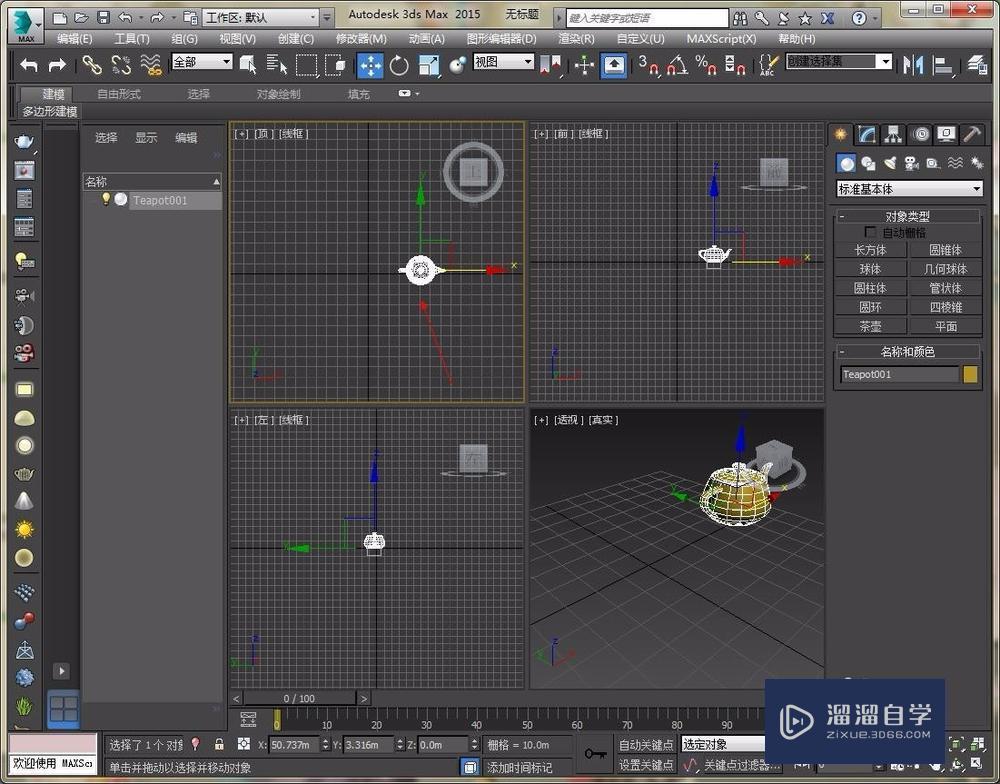The image size is (1000, 784).
Task: Toggle the selection lock padlock icon
Action: [x=219, y=744]
